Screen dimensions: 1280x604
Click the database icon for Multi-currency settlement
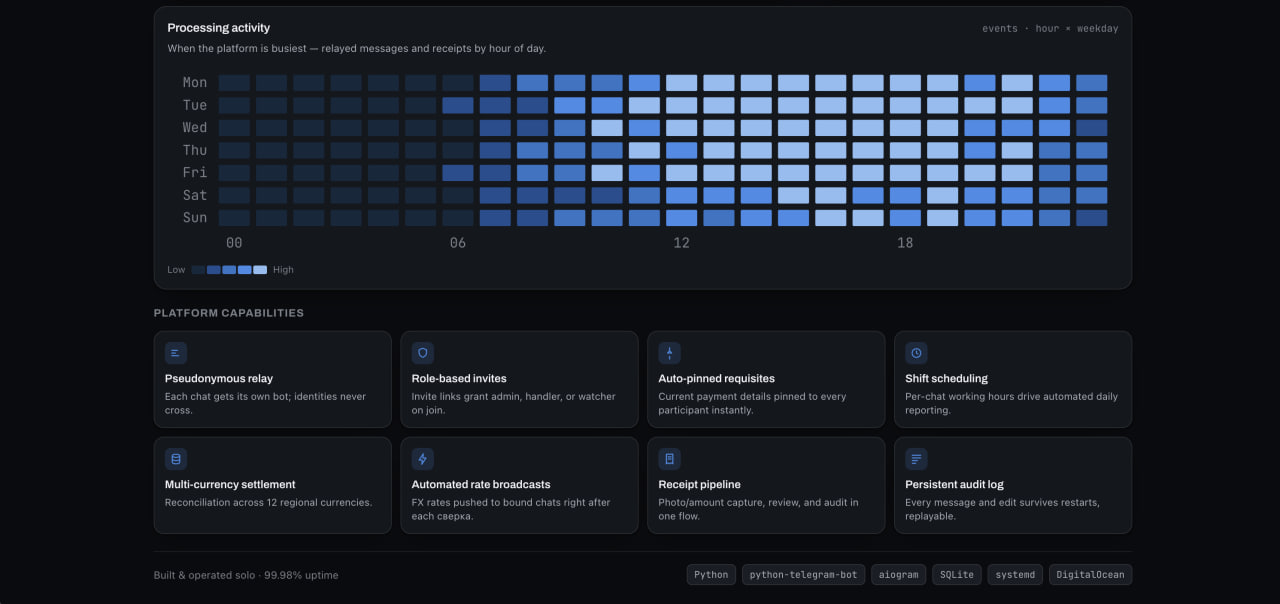(x=176, y=459)
